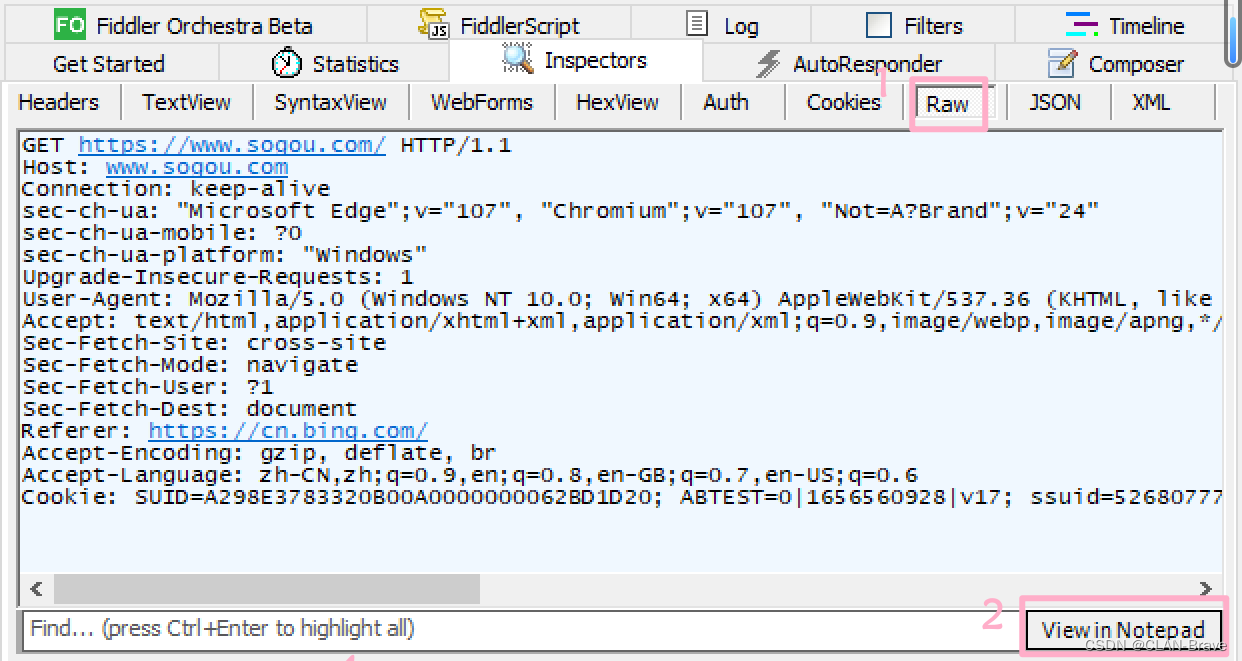Switch to the FiddlerScript tab
Viewport: 1242px width, 661px height.
tap(502, 25)
